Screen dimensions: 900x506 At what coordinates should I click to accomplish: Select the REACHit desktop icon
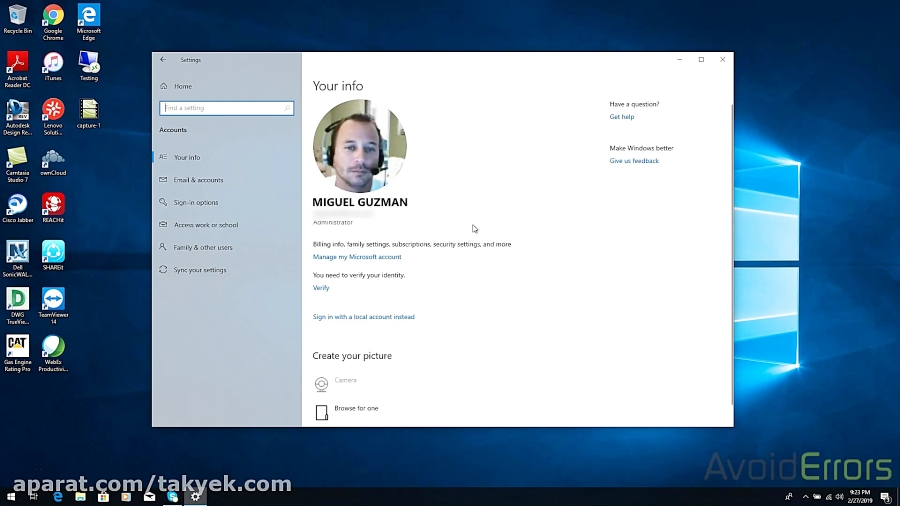53,208
